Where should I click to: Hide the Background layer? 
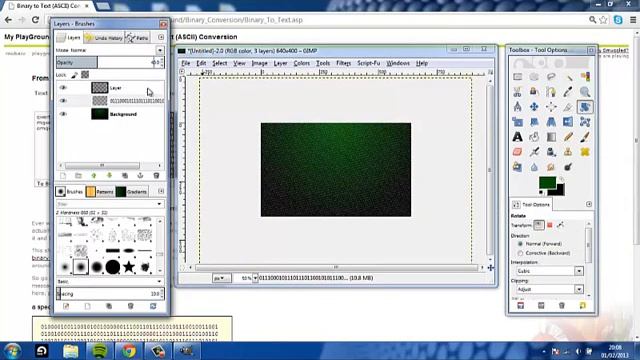[63, 114]
